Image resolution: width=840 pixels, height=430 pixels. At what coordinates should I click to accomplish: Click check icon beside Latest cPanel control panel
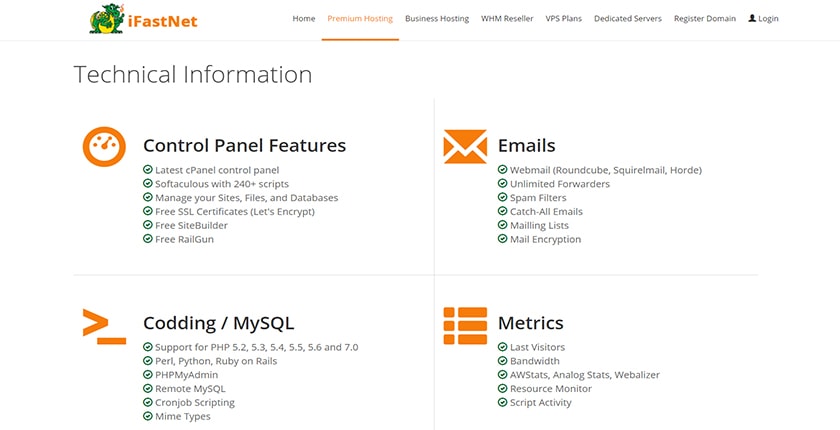pyautogui.click(x=148, y=170)
